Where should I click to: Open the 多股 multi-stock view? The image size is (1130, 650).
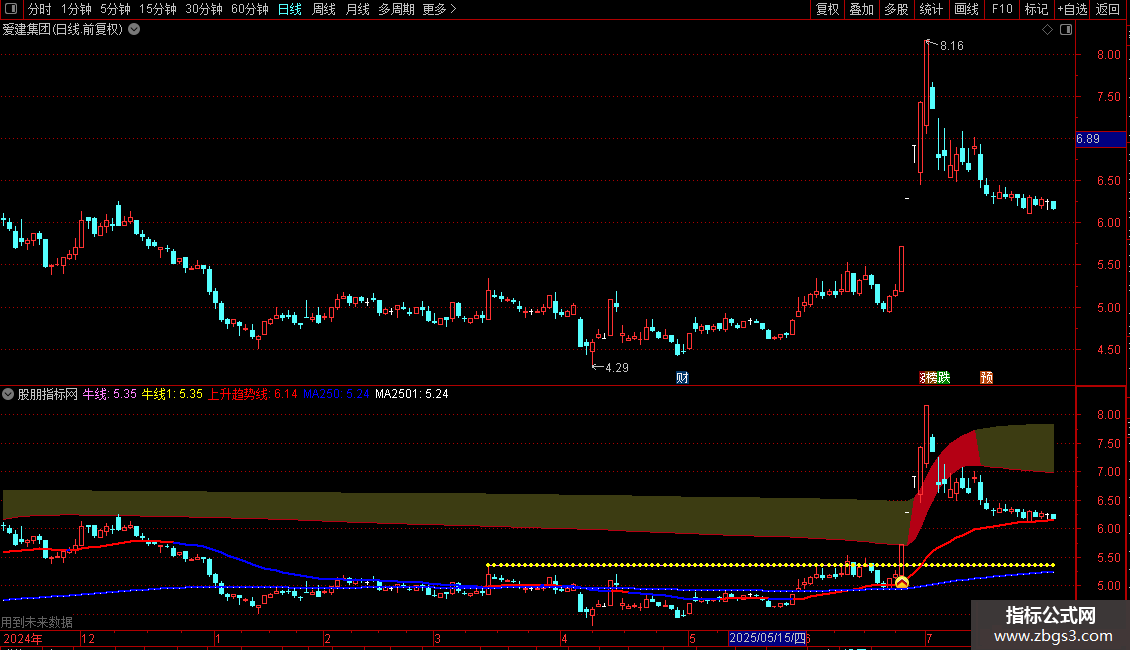pos(896,9)
